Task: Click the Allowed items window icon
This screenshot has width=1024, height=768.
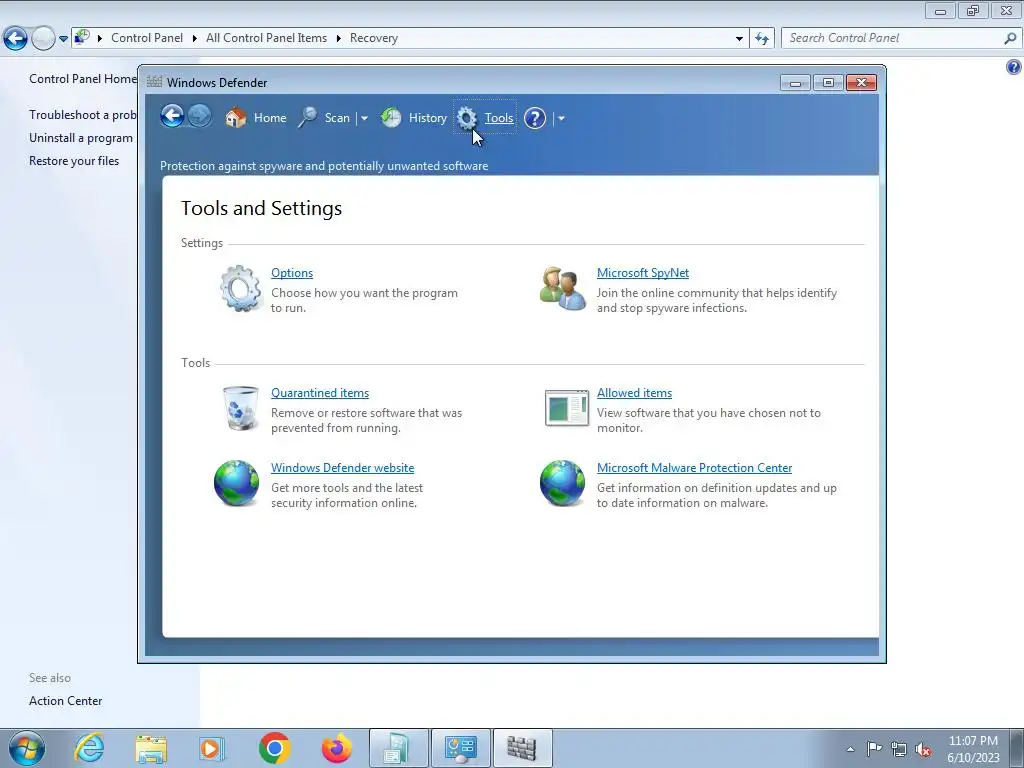Action: click(566, 408)
